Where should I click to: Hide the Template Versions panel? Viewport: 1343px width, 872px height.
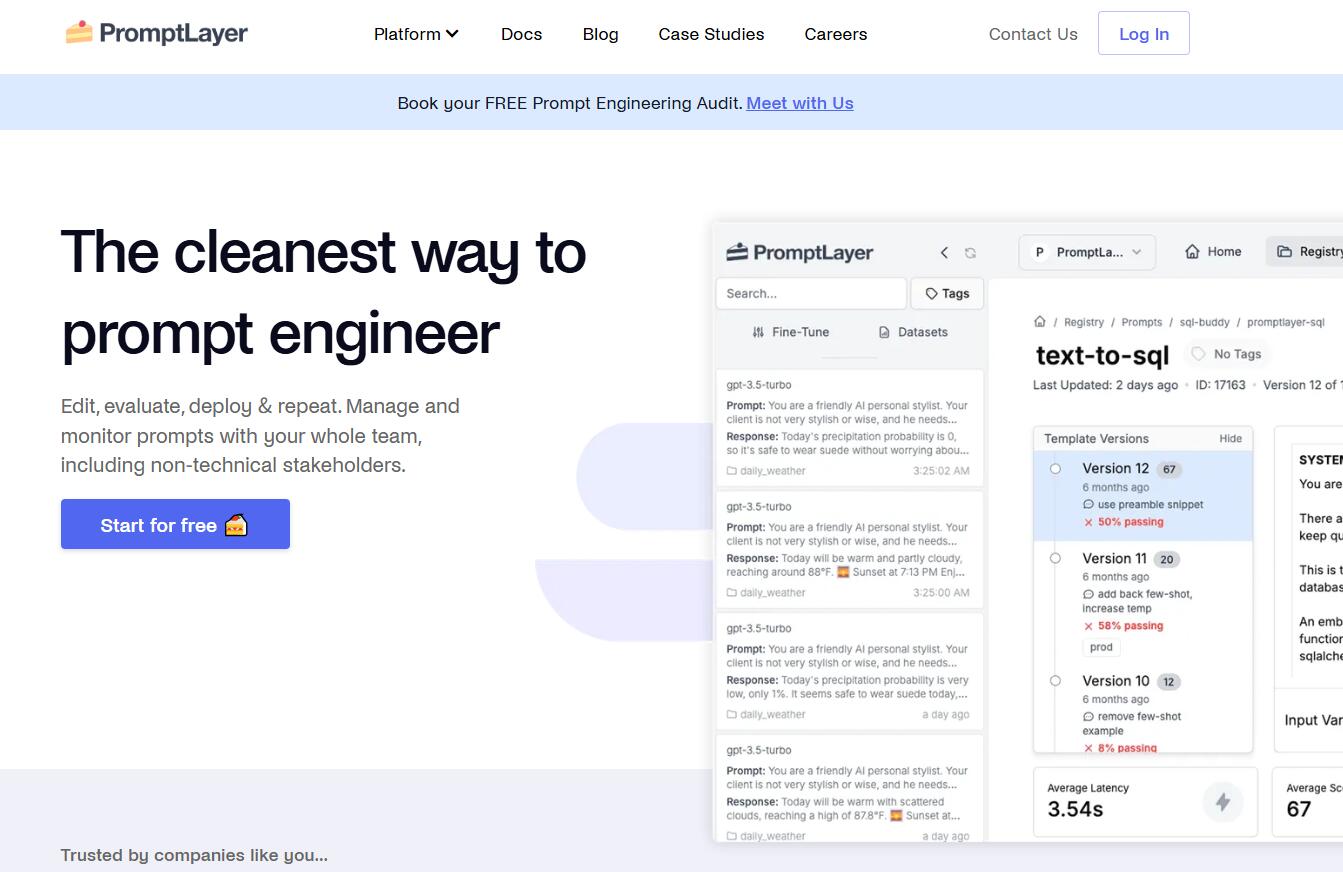pyautogui.click(x=1230, y=438)
